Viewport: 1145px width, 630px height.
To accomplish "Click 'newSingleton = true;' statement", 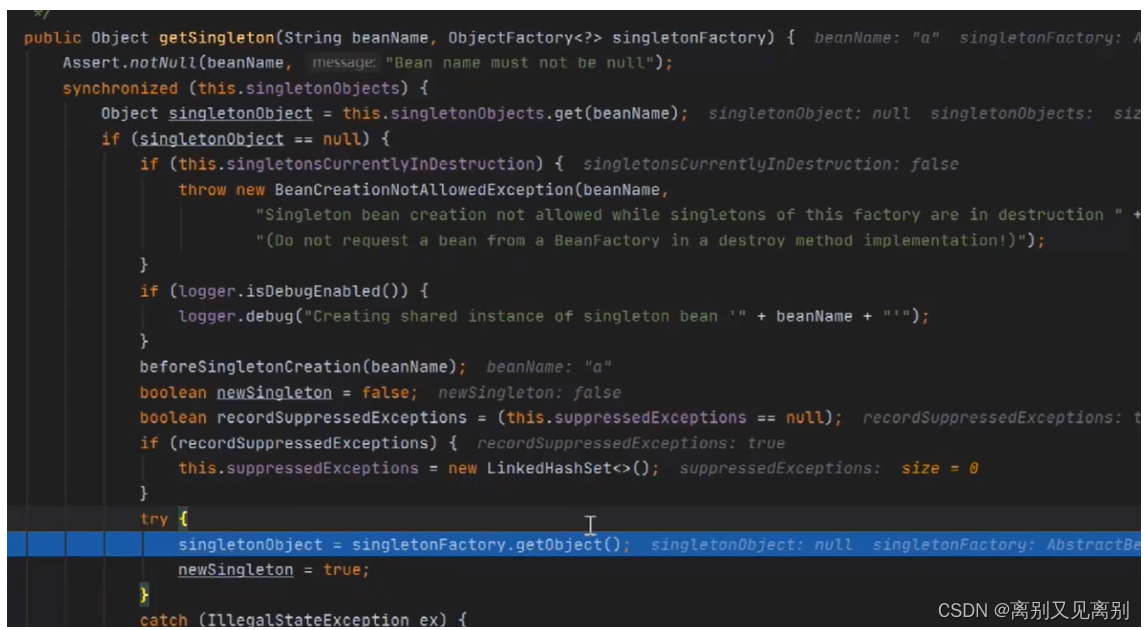I will [x=274, y=569].
